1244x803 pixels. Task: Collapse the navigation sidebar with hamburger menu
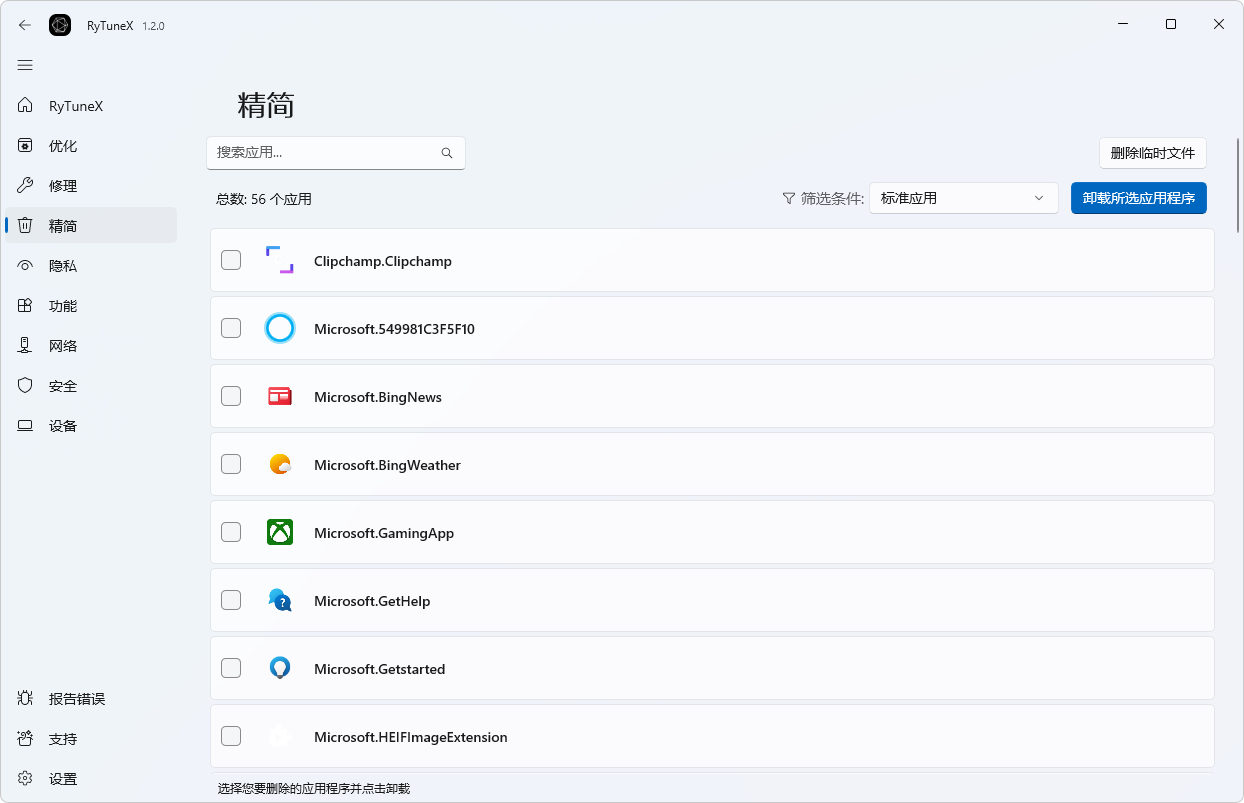point(25,65)
